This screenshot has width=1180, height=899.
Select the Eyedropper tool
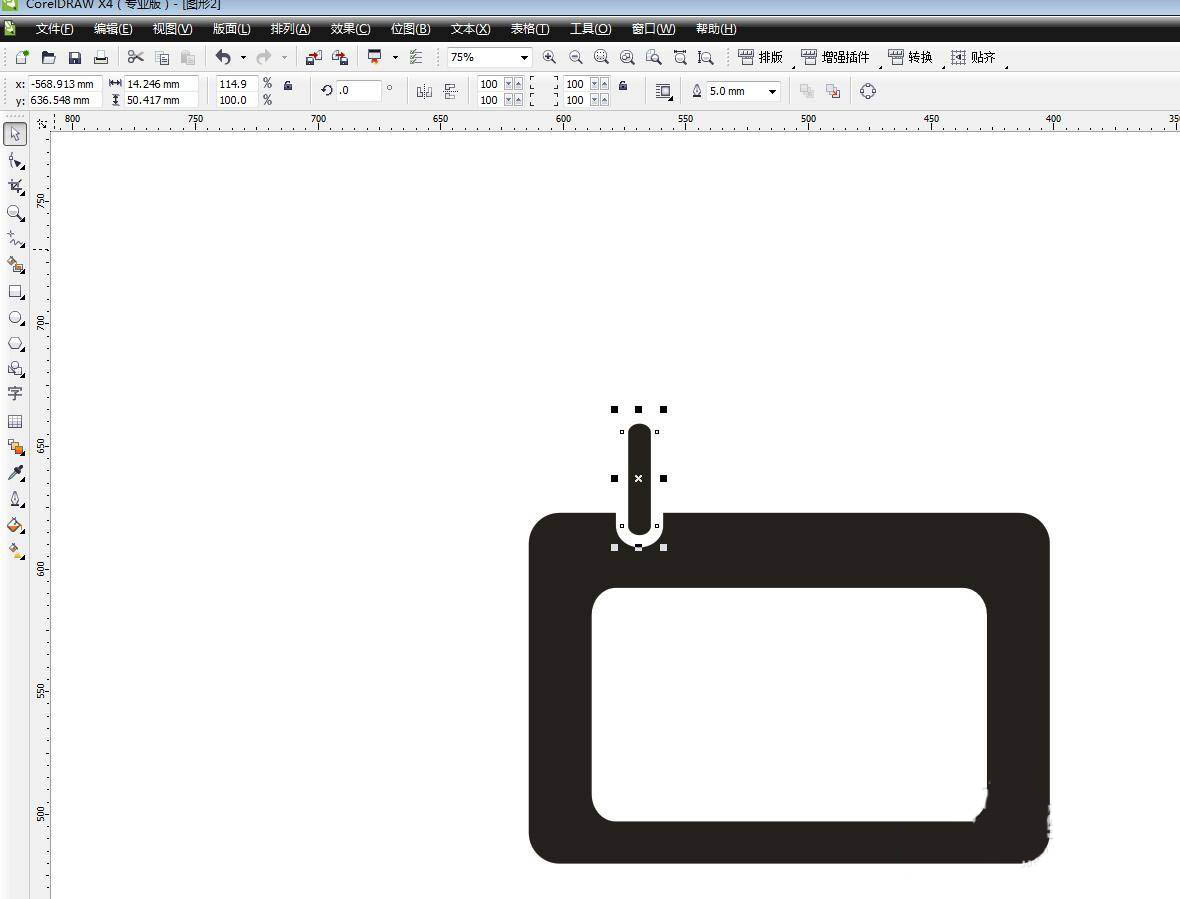tap(15, 472)
